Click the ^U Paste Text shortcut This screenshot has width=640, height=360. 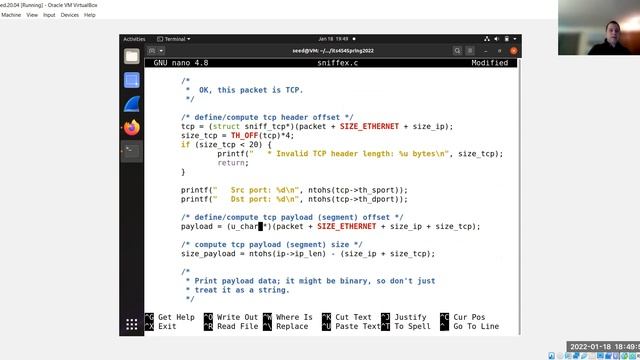tap(351, 326)
